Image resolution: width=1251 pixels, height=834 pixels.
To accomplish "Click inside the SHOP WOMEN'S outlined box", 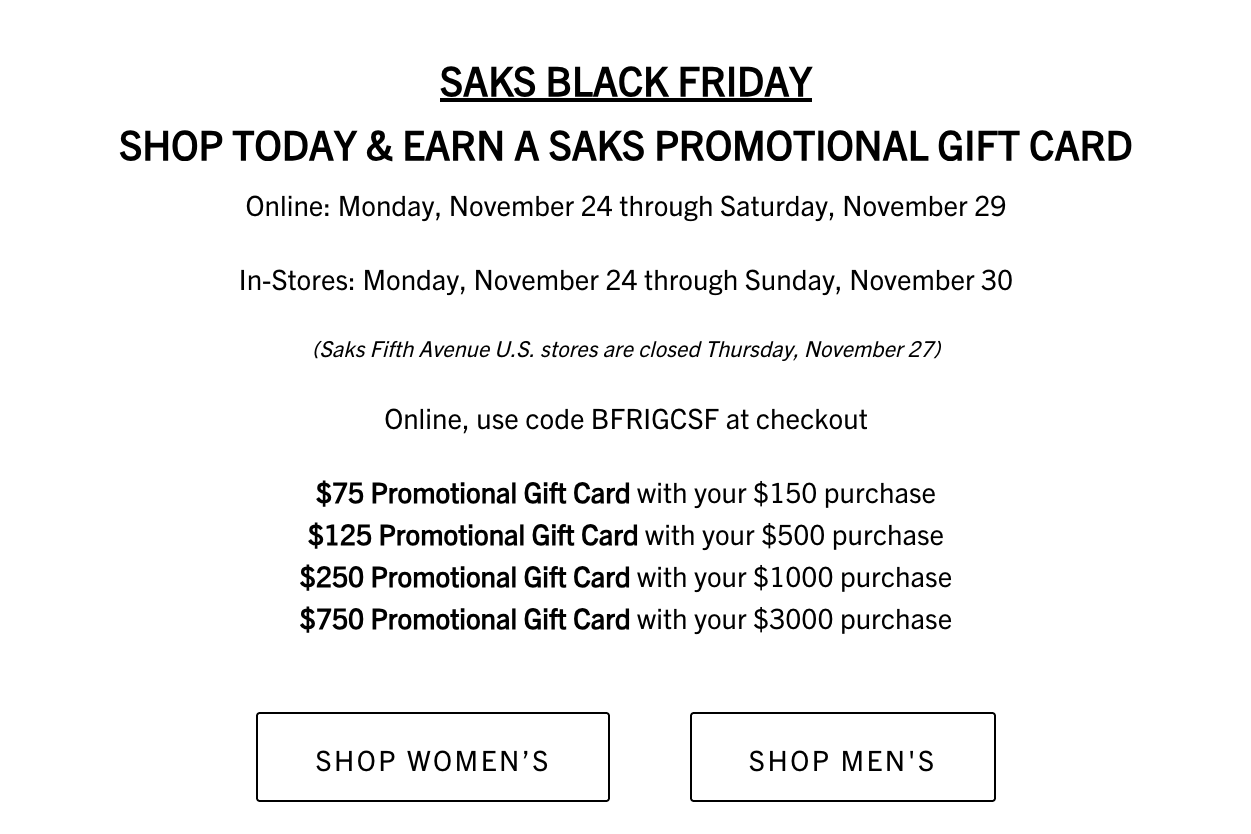I will (432, 758).
